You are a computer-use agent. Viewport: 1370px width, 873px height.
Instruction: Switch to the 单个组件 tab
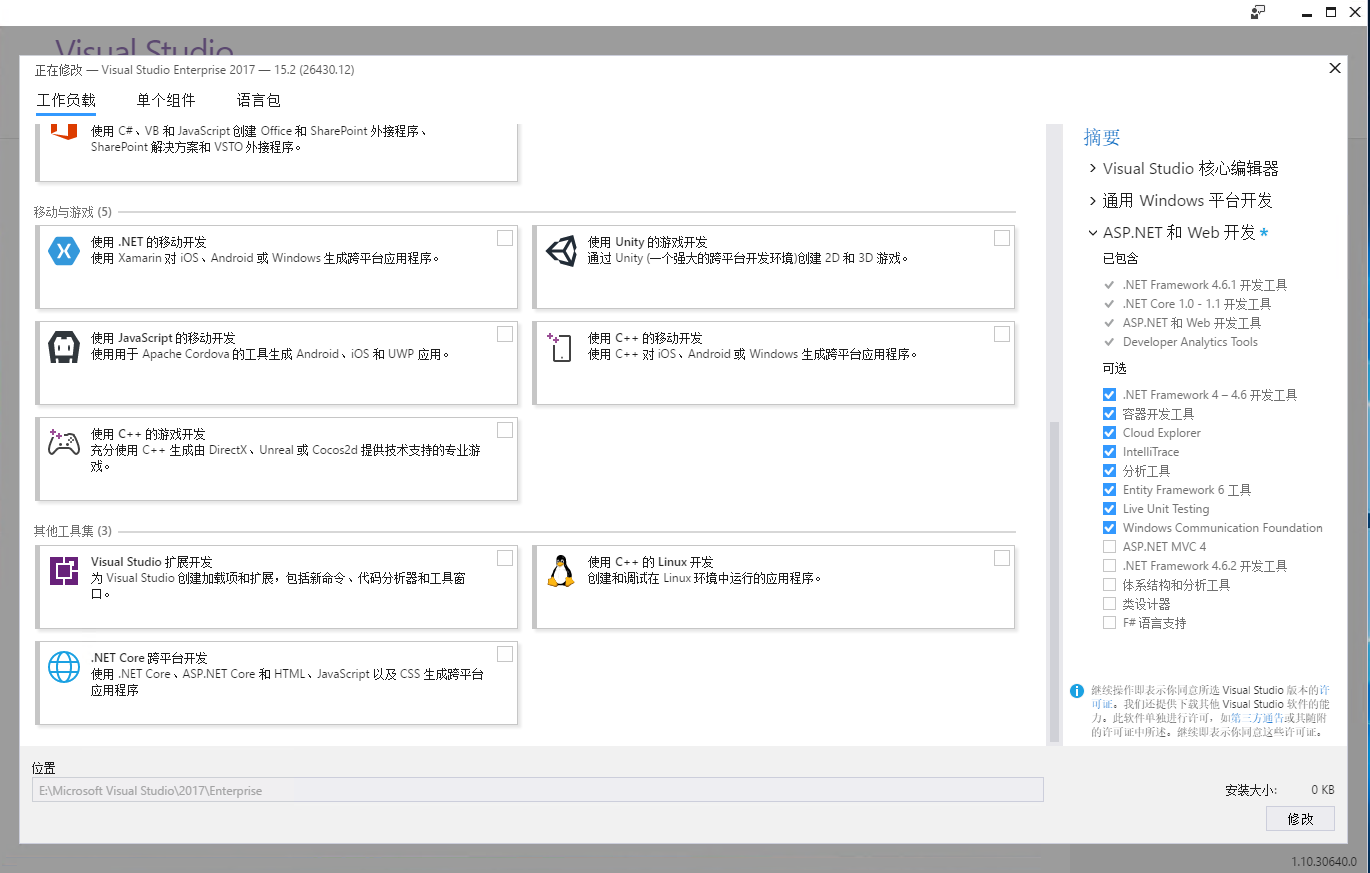pyautogui.click(x=166, y=100)
